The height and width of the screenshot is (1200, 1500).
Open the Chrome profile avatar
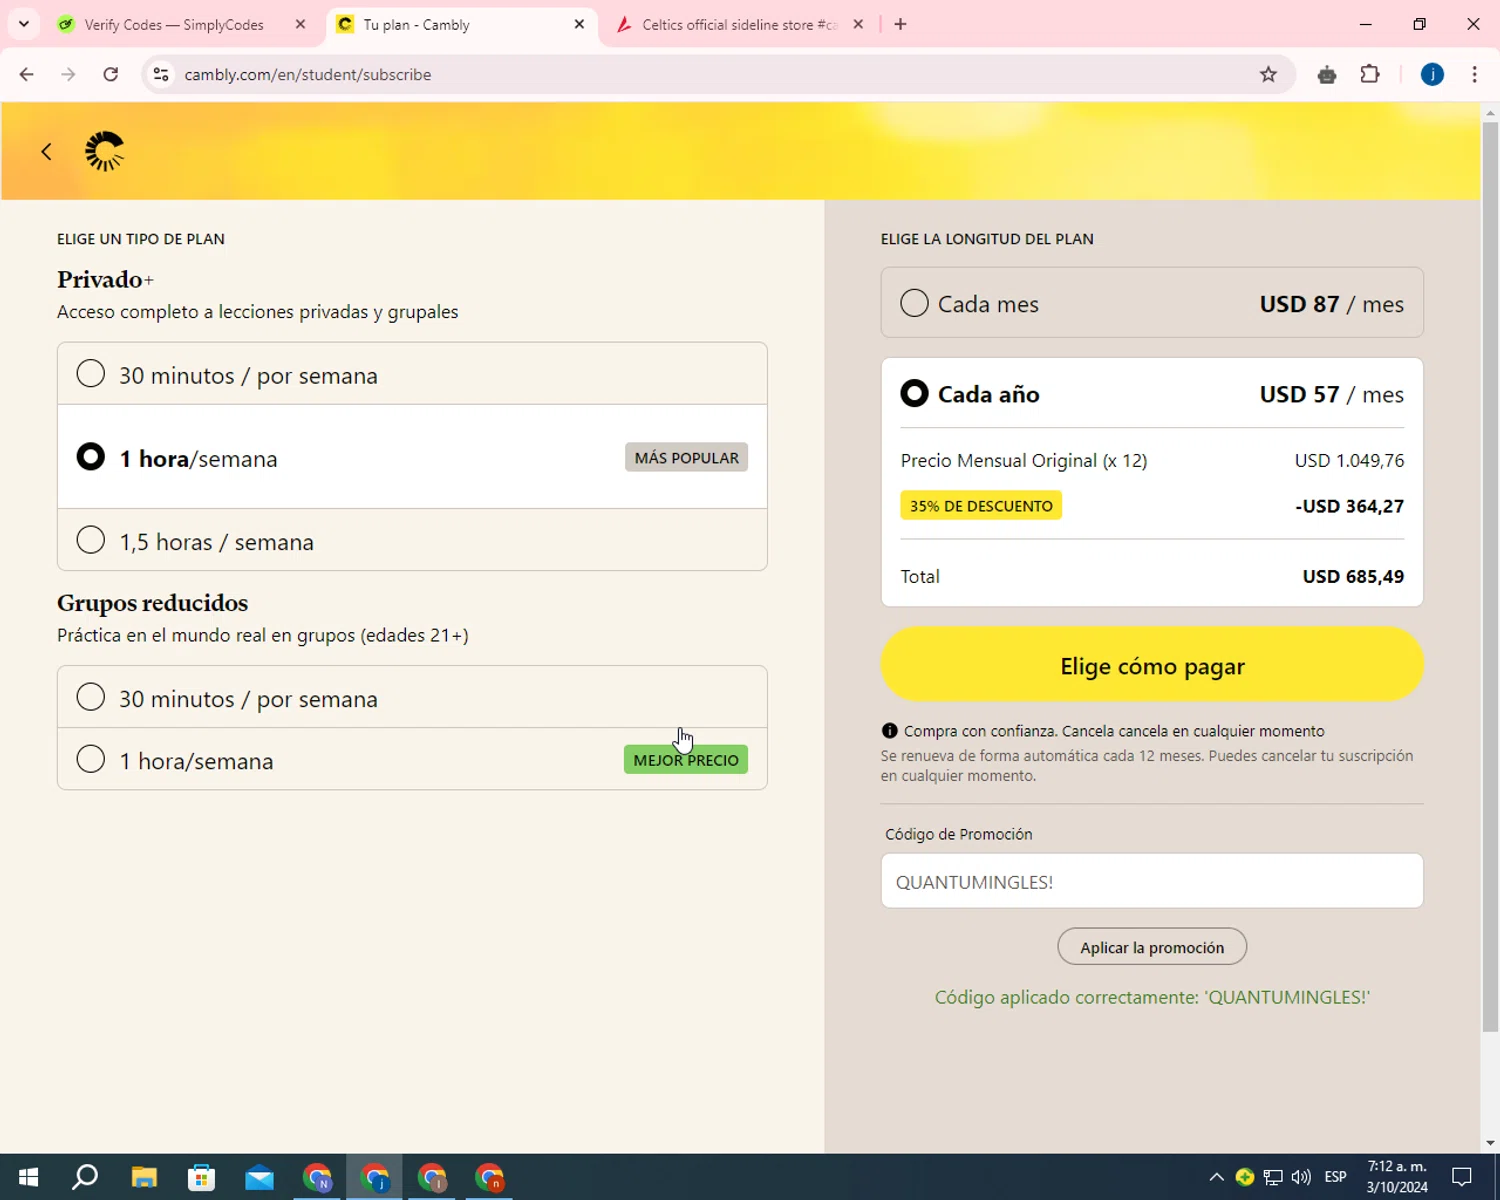(1432, 74)
